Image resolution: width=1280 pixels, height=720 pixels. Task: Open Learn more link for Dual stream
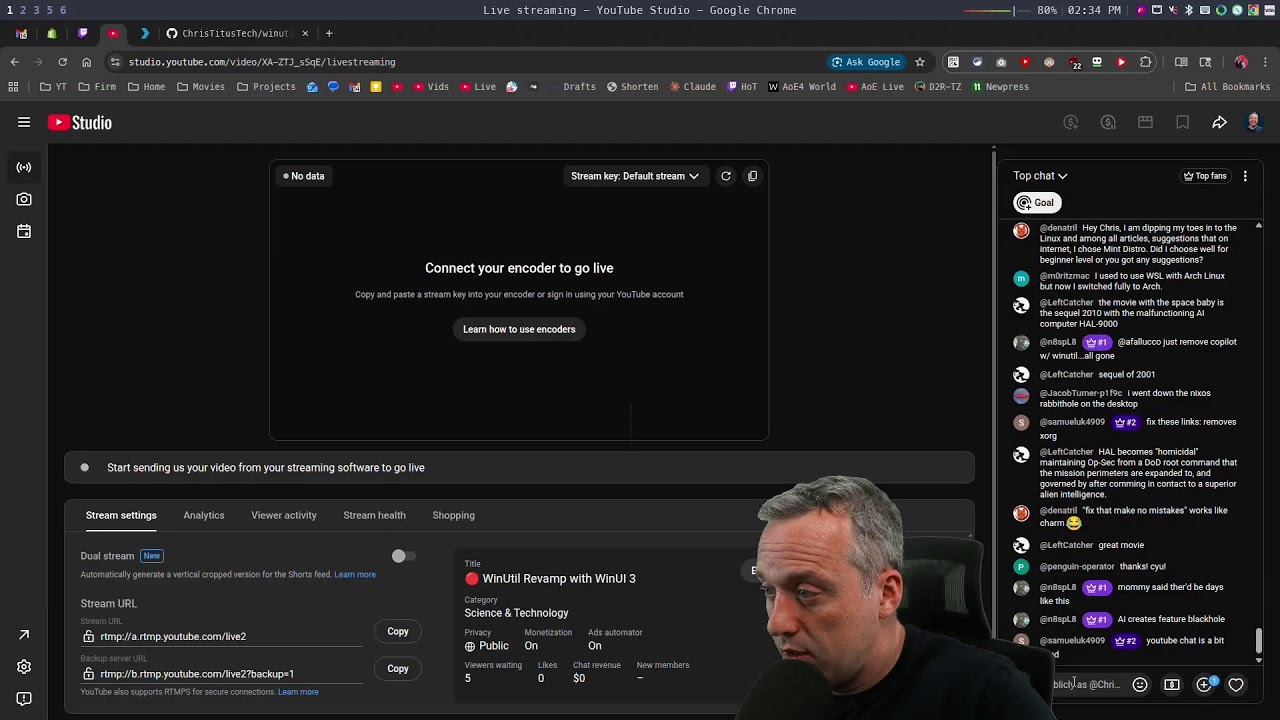tap(355, 575)
